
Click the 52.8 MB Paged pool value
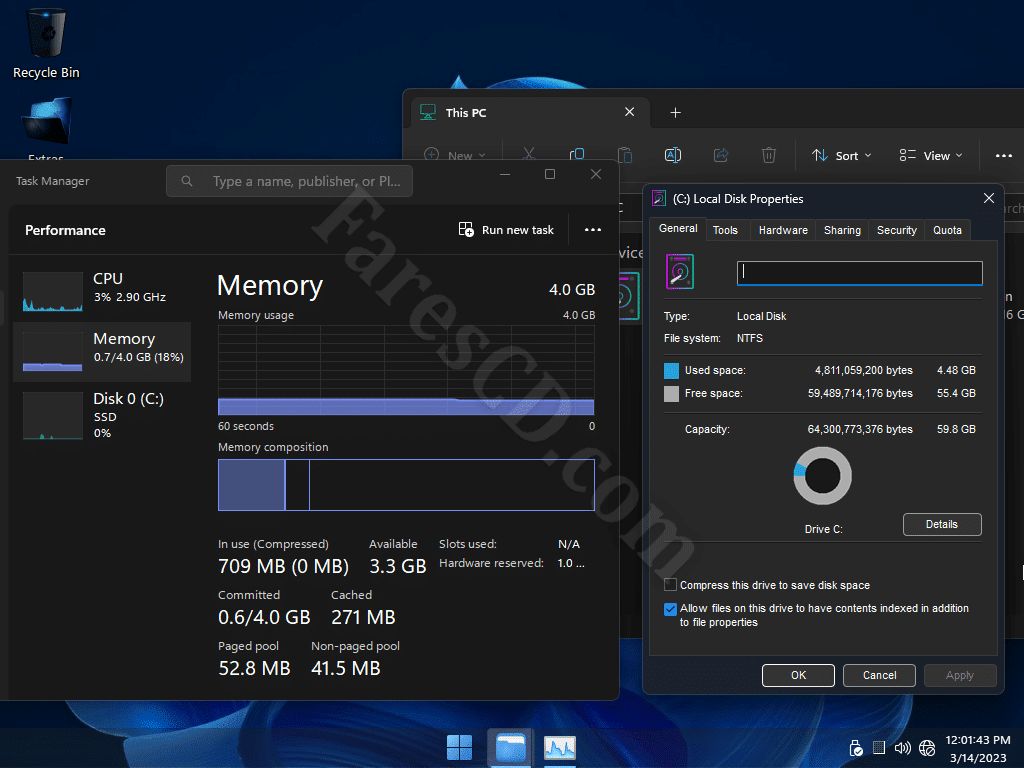pyautogui.click(x=254, y=668)
